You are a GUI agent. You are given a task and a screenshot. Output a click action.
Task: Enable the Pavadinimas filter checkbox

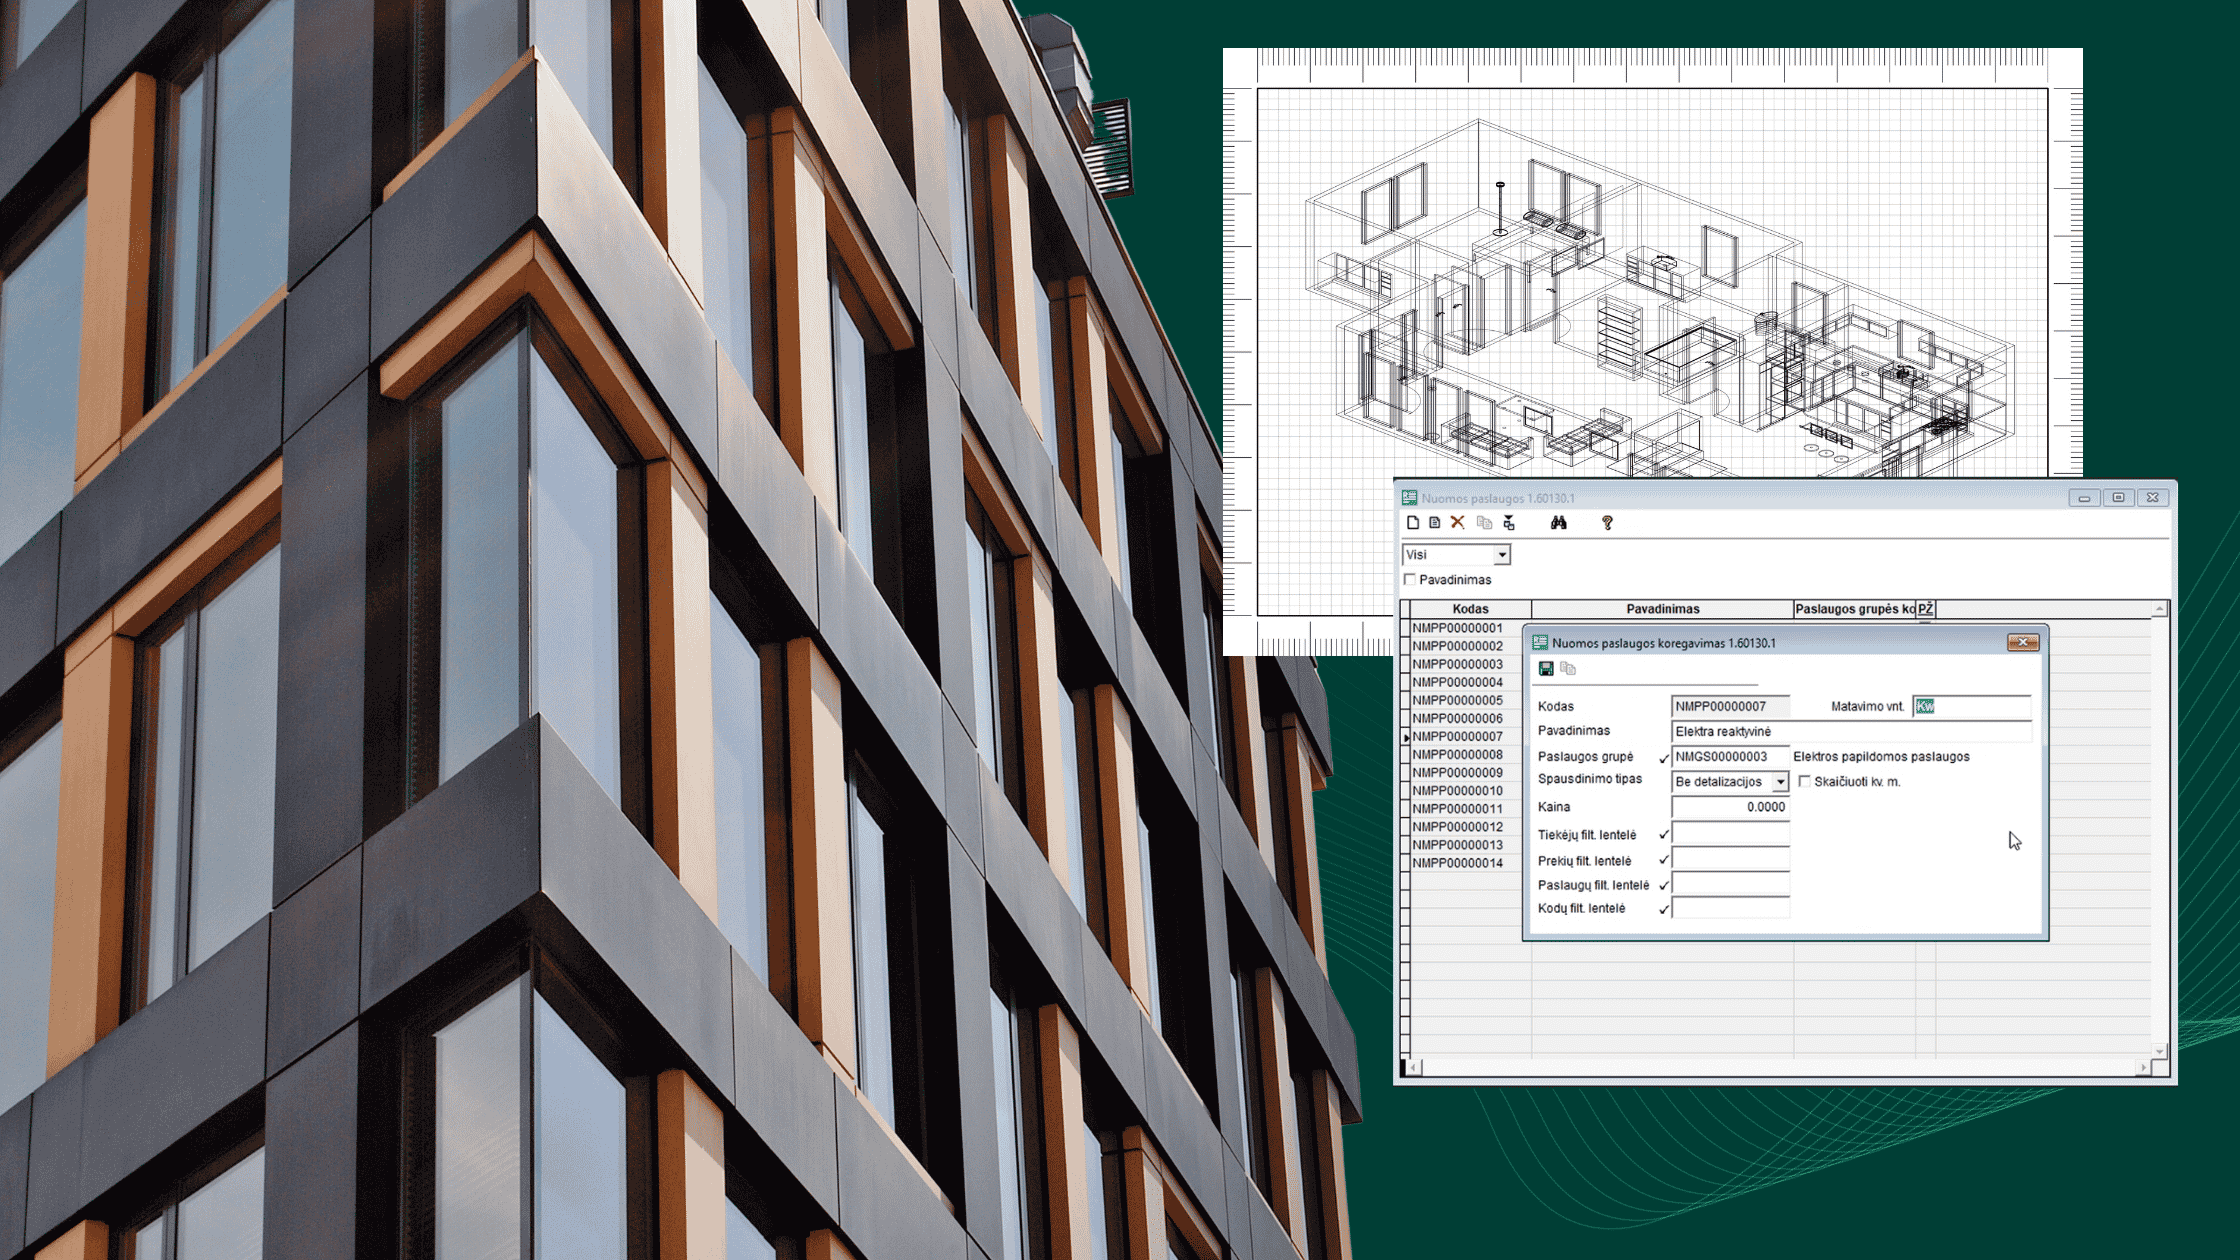click(1410, 580)
